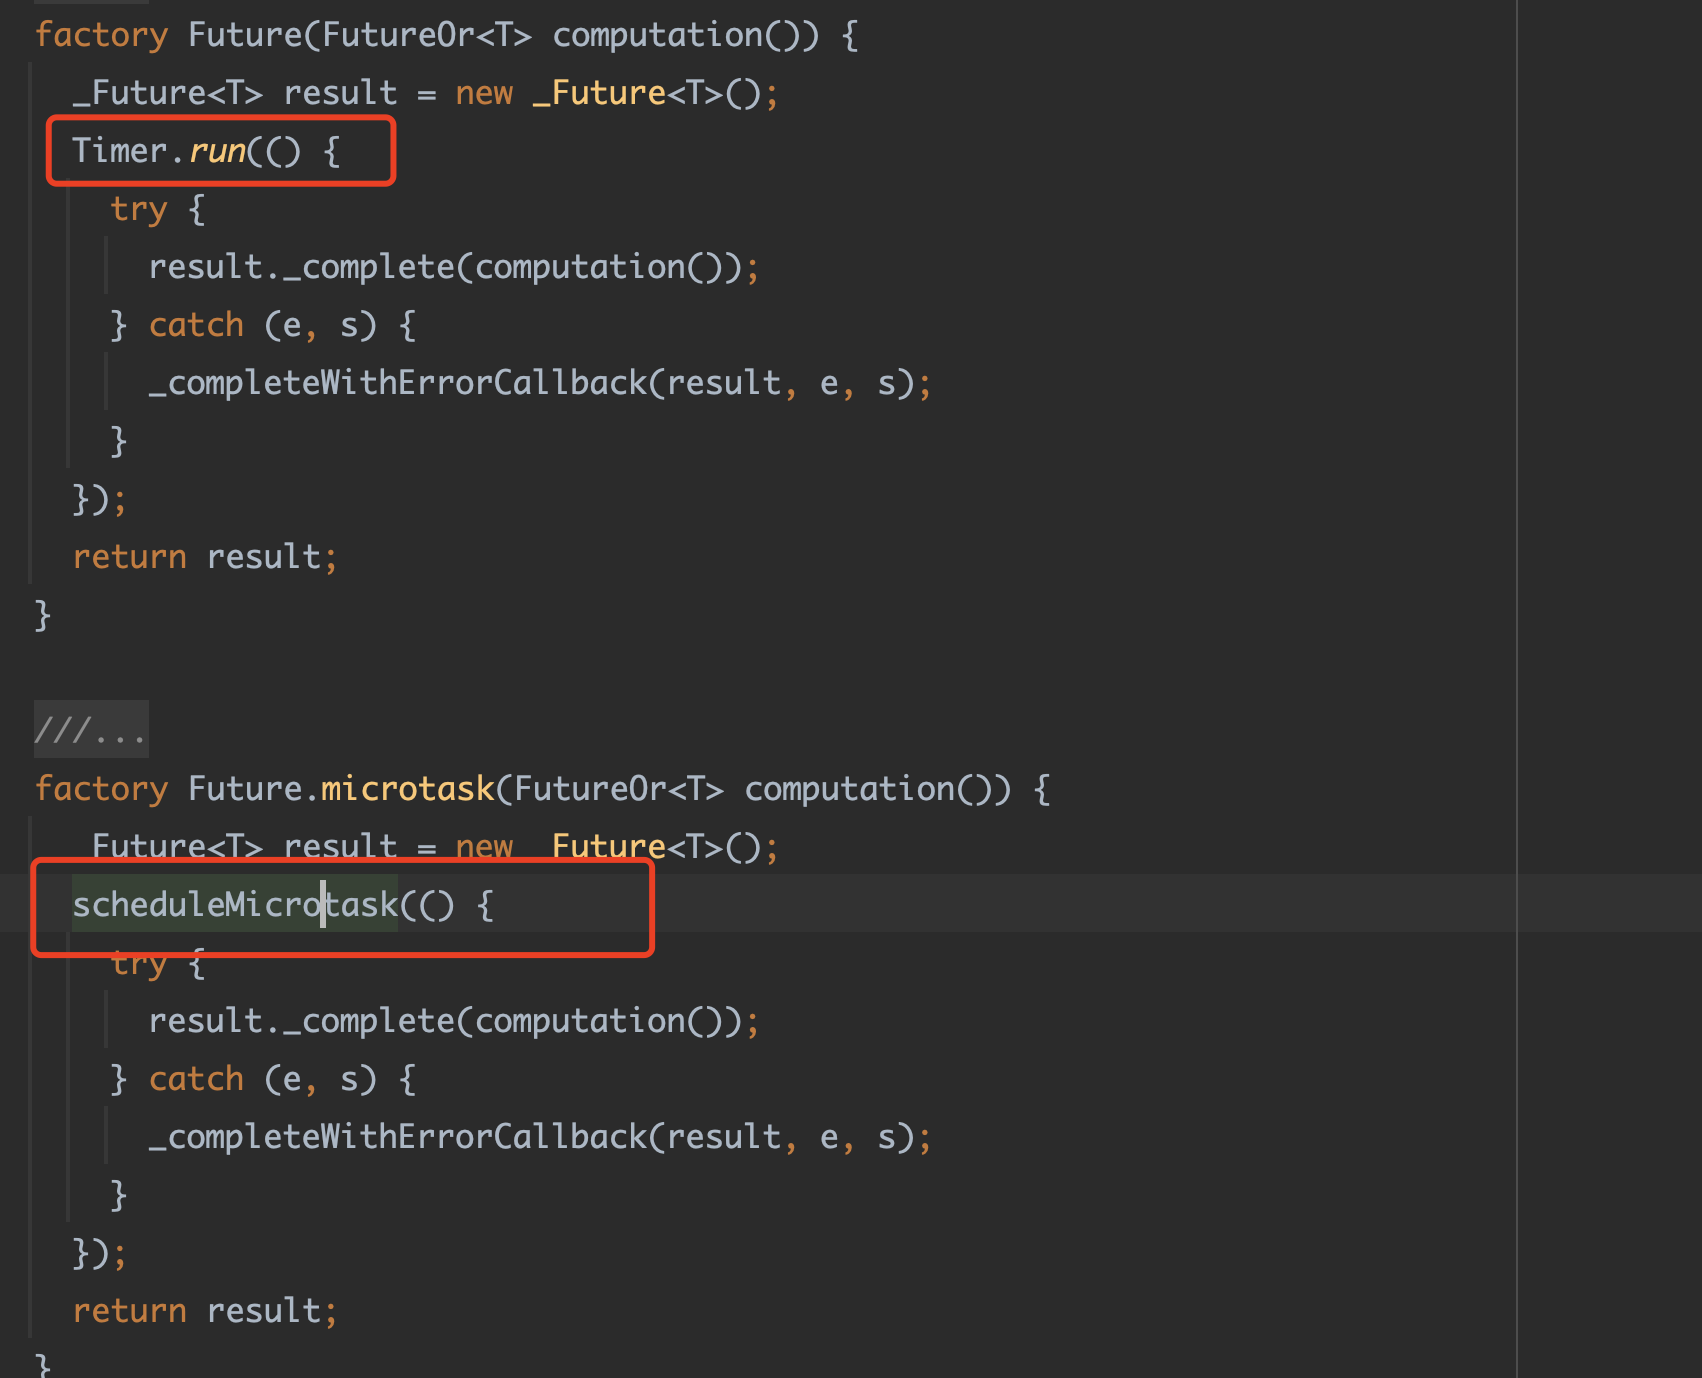Viewport: 1702px width, 1378px height.
Task: Click "try" keyword inside the Timer.run callback
Action: [x=139, y=209]
